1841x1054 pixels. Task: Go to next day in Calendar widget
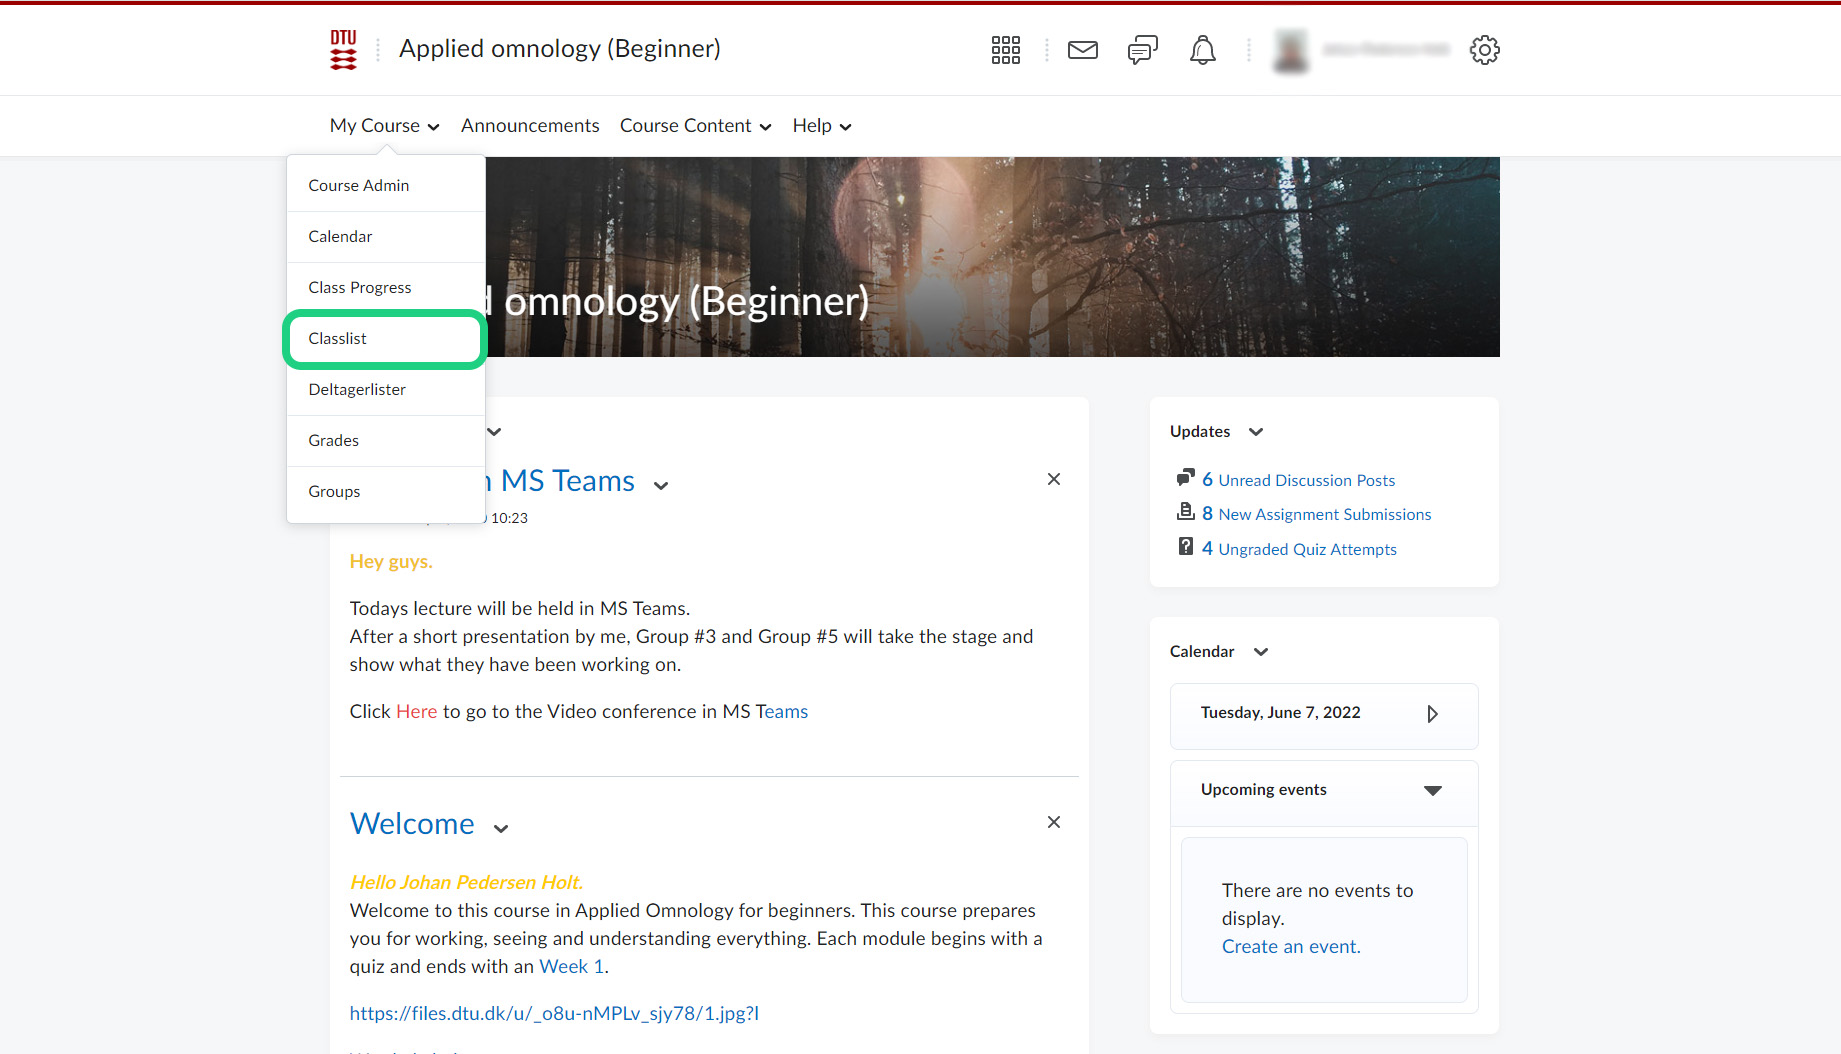coord(1432,714)
